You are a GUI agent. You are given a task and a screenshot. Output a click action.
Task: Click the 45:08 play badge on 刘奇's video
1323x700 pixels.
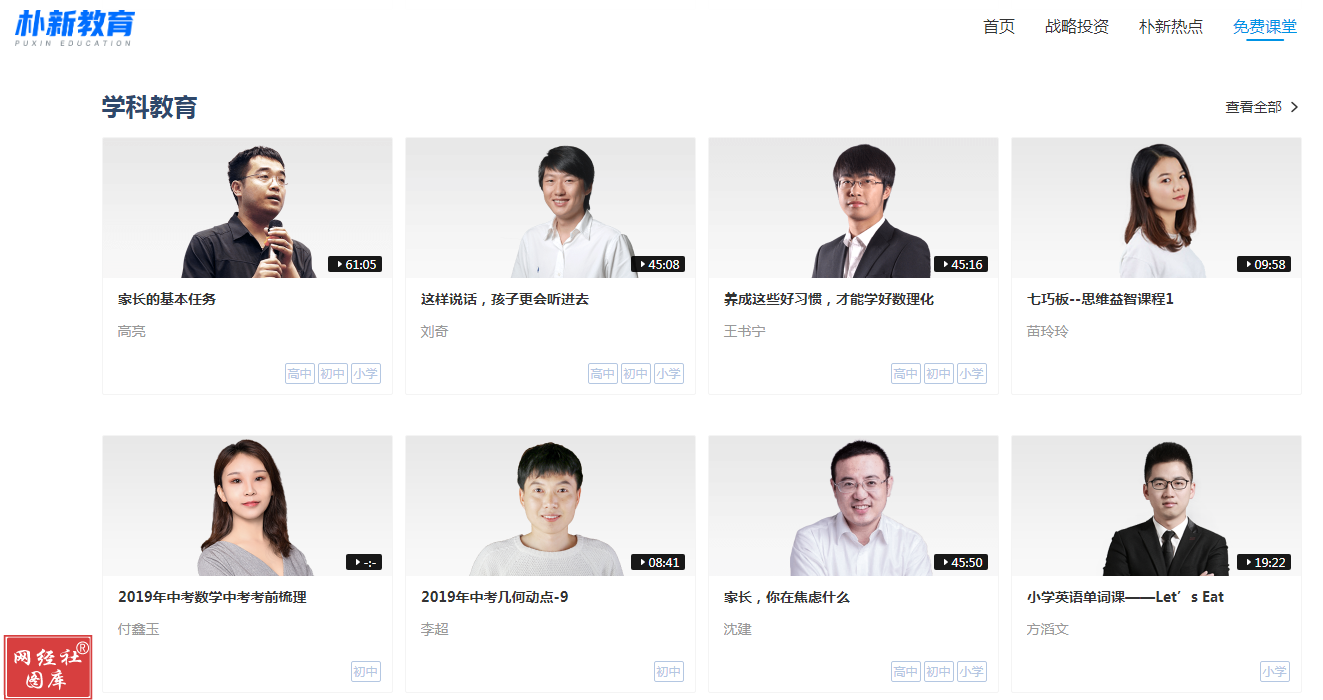[658, 264]
